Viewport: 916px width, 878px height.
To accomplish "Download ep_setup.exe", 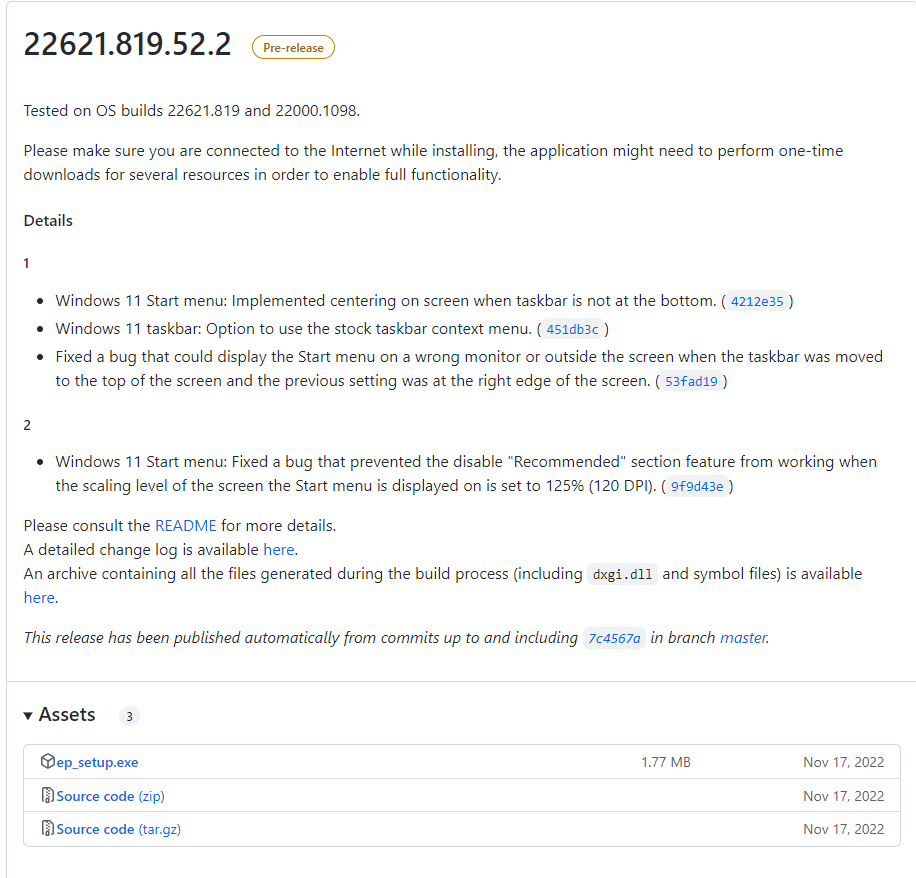I will pos(97,762).
